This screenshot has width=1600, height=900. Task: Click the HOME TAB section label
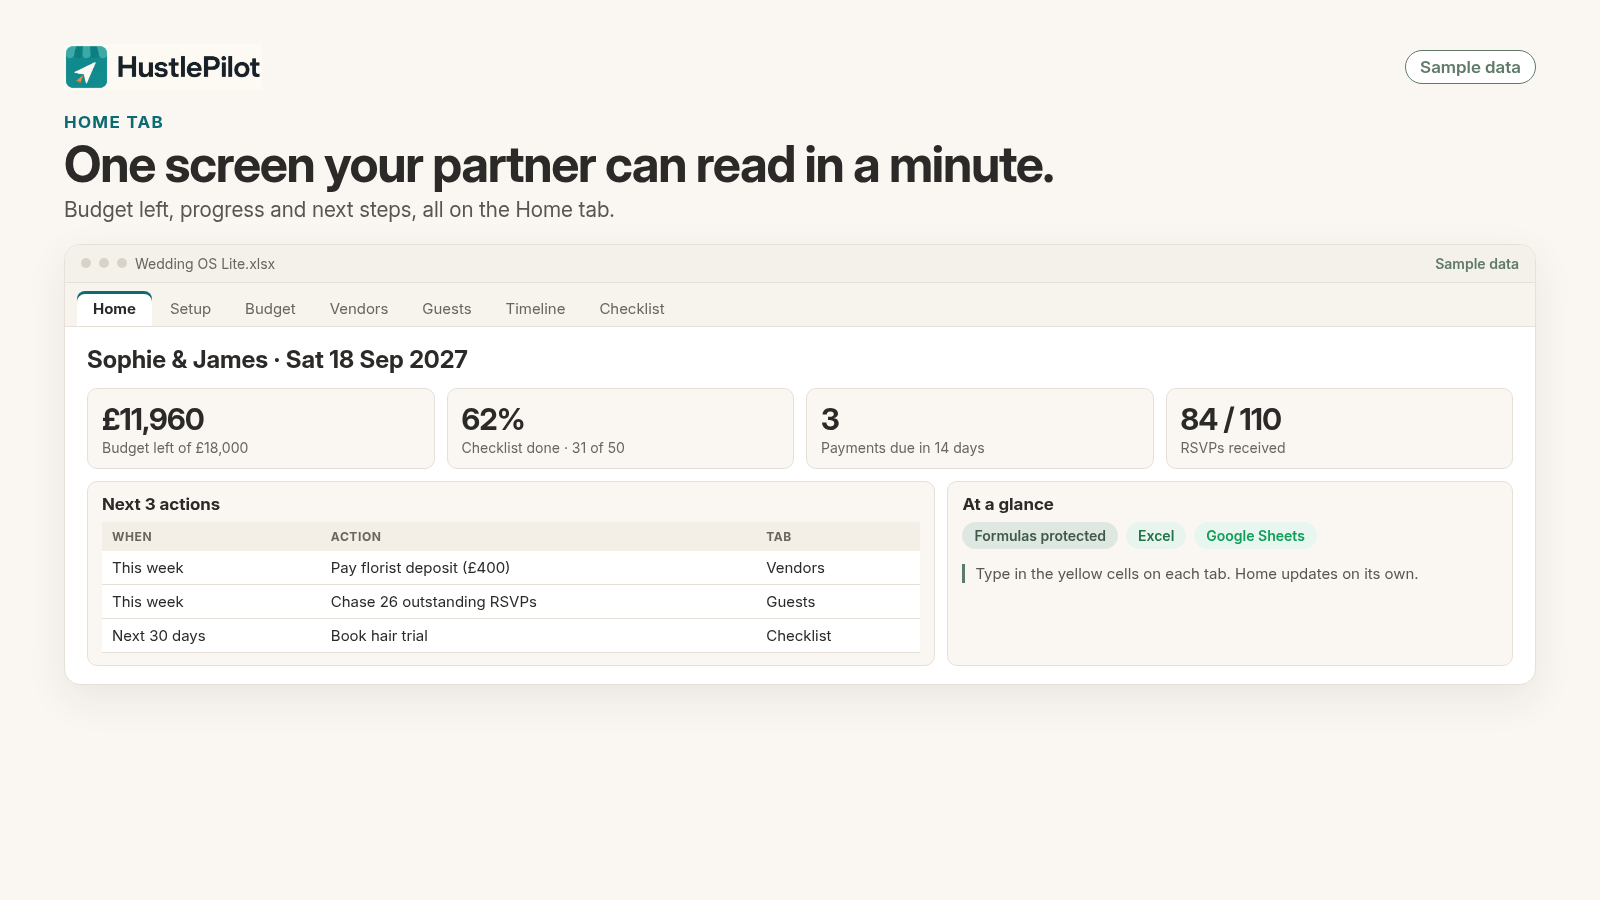tap(114, 122)
